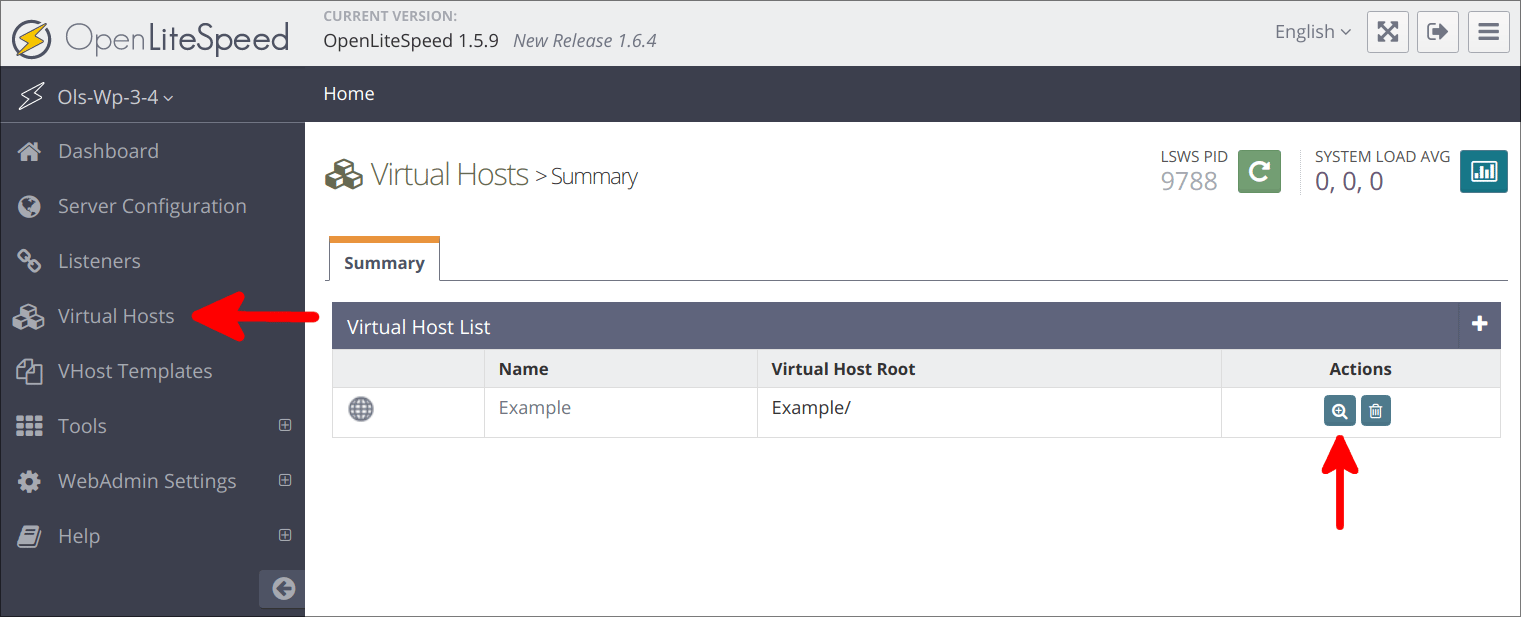Viewport: 1521px width, 617px height.
Task: Expand the Tools submenu plus sign
Action: (285, 425)
